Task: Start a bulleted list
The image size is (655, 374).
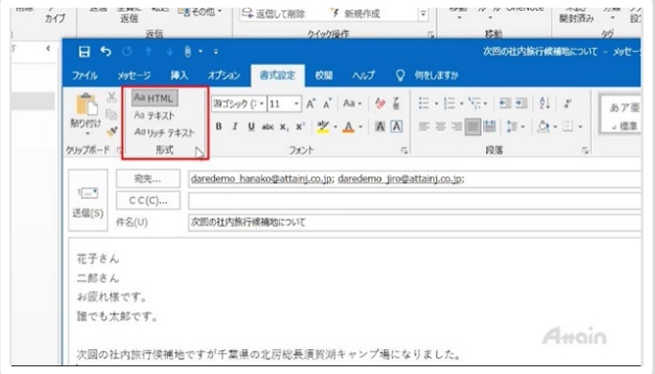Action: (424, 103)
